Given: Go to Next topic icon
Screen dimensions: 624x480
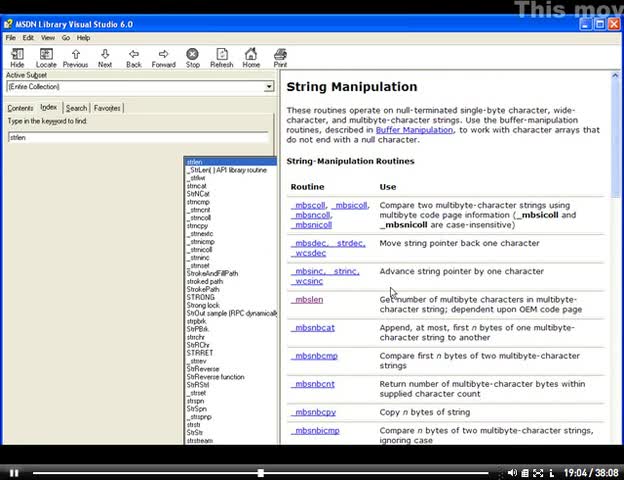Looking at the screenshot, I should point(105,58).
